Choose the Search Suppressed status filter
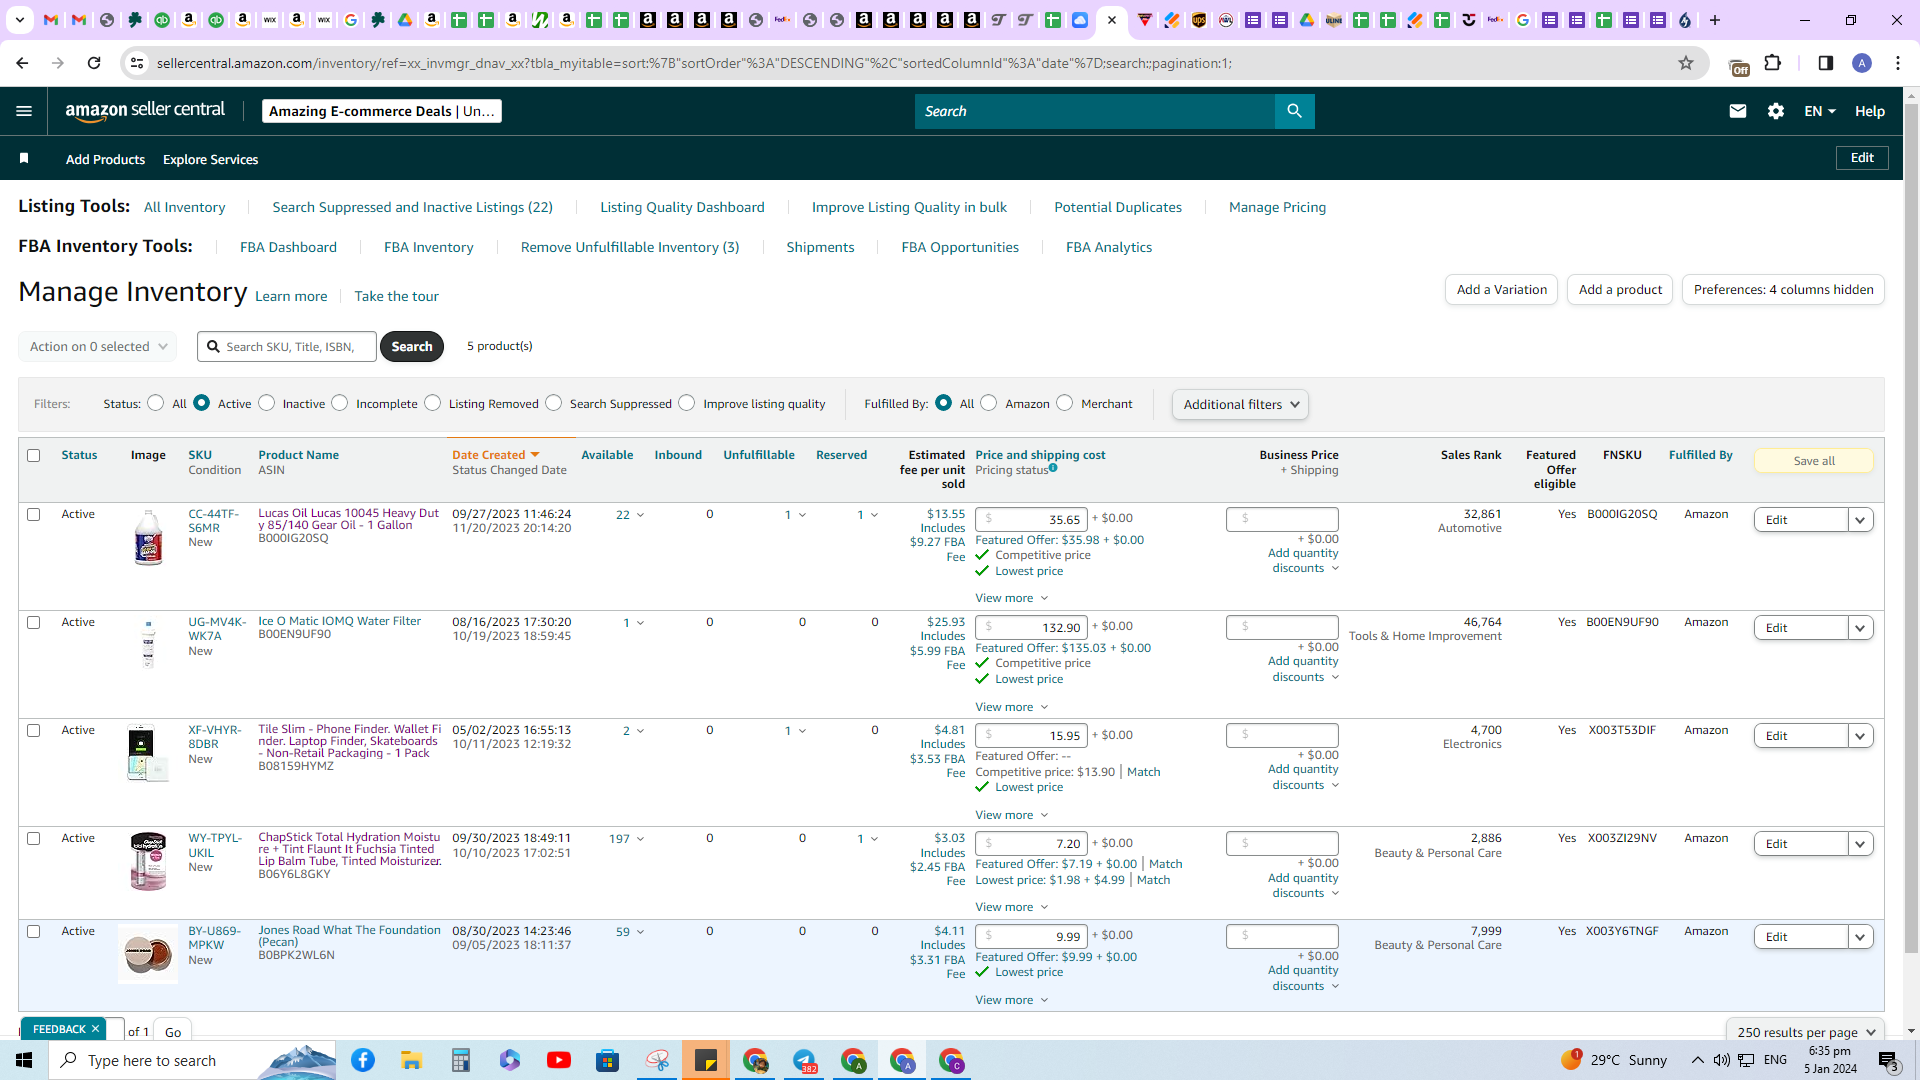The image size is (1920, 1080). coord(553,403)
